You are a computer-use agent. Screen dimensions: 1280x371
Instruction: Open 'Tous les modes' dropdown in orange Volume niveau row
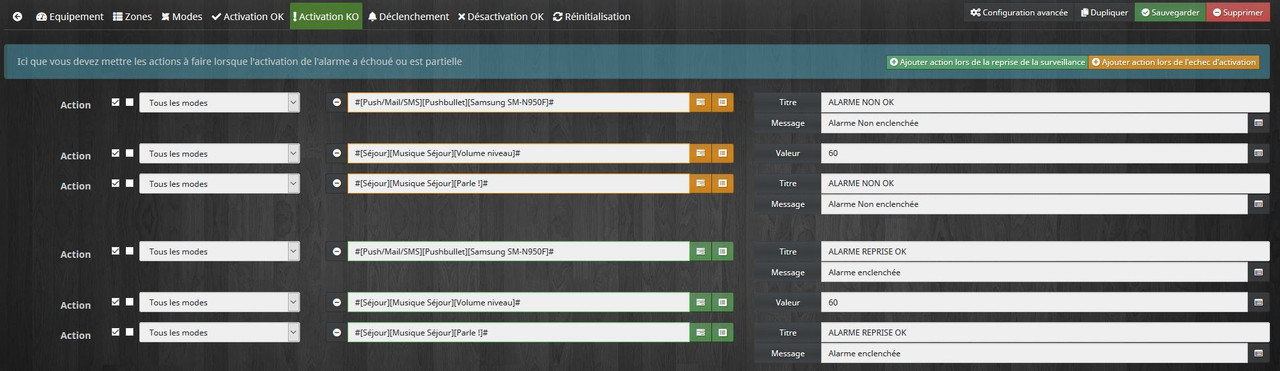219,153
